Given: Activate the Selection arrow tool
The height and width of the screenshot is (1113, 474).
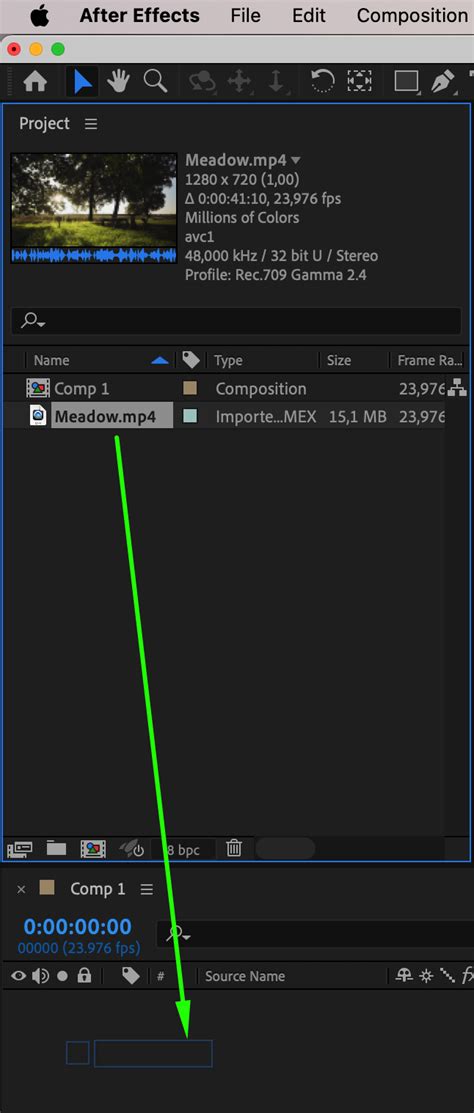Looking at the screenshot, I should tap(83, 82).
